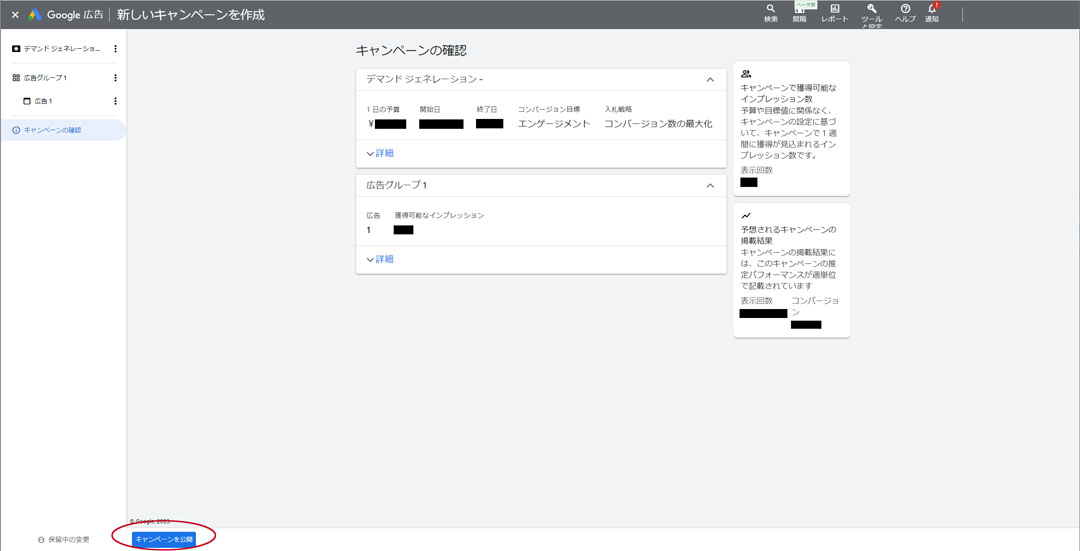This screenshot has height=551, width=1080.
Task: Open three-dot menu for 広告 1
Action: tap(115, 101)
